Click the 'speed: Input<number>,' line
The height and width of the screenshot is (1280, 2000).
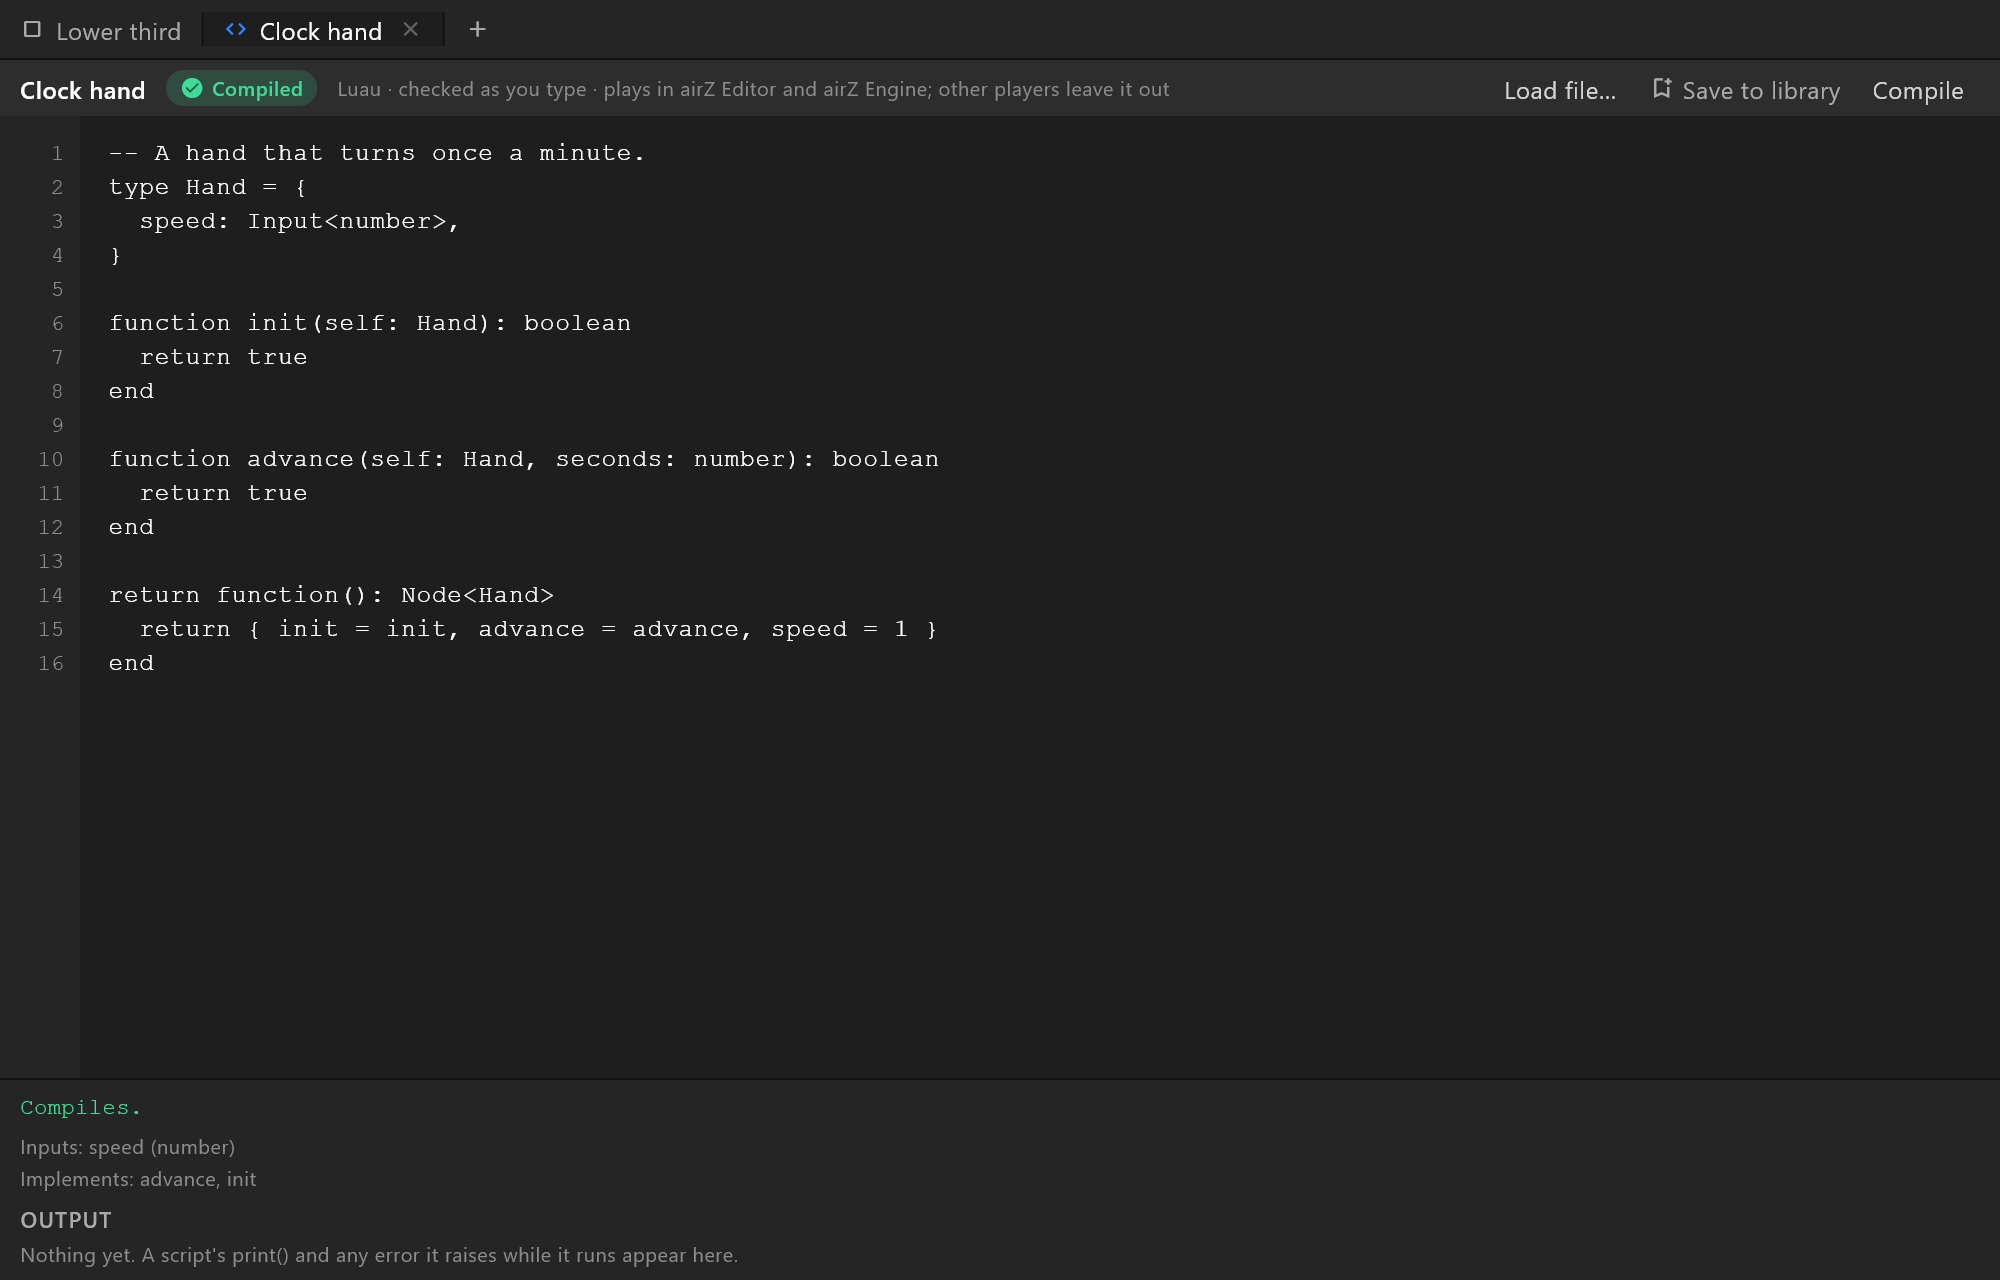coord(299,221)
